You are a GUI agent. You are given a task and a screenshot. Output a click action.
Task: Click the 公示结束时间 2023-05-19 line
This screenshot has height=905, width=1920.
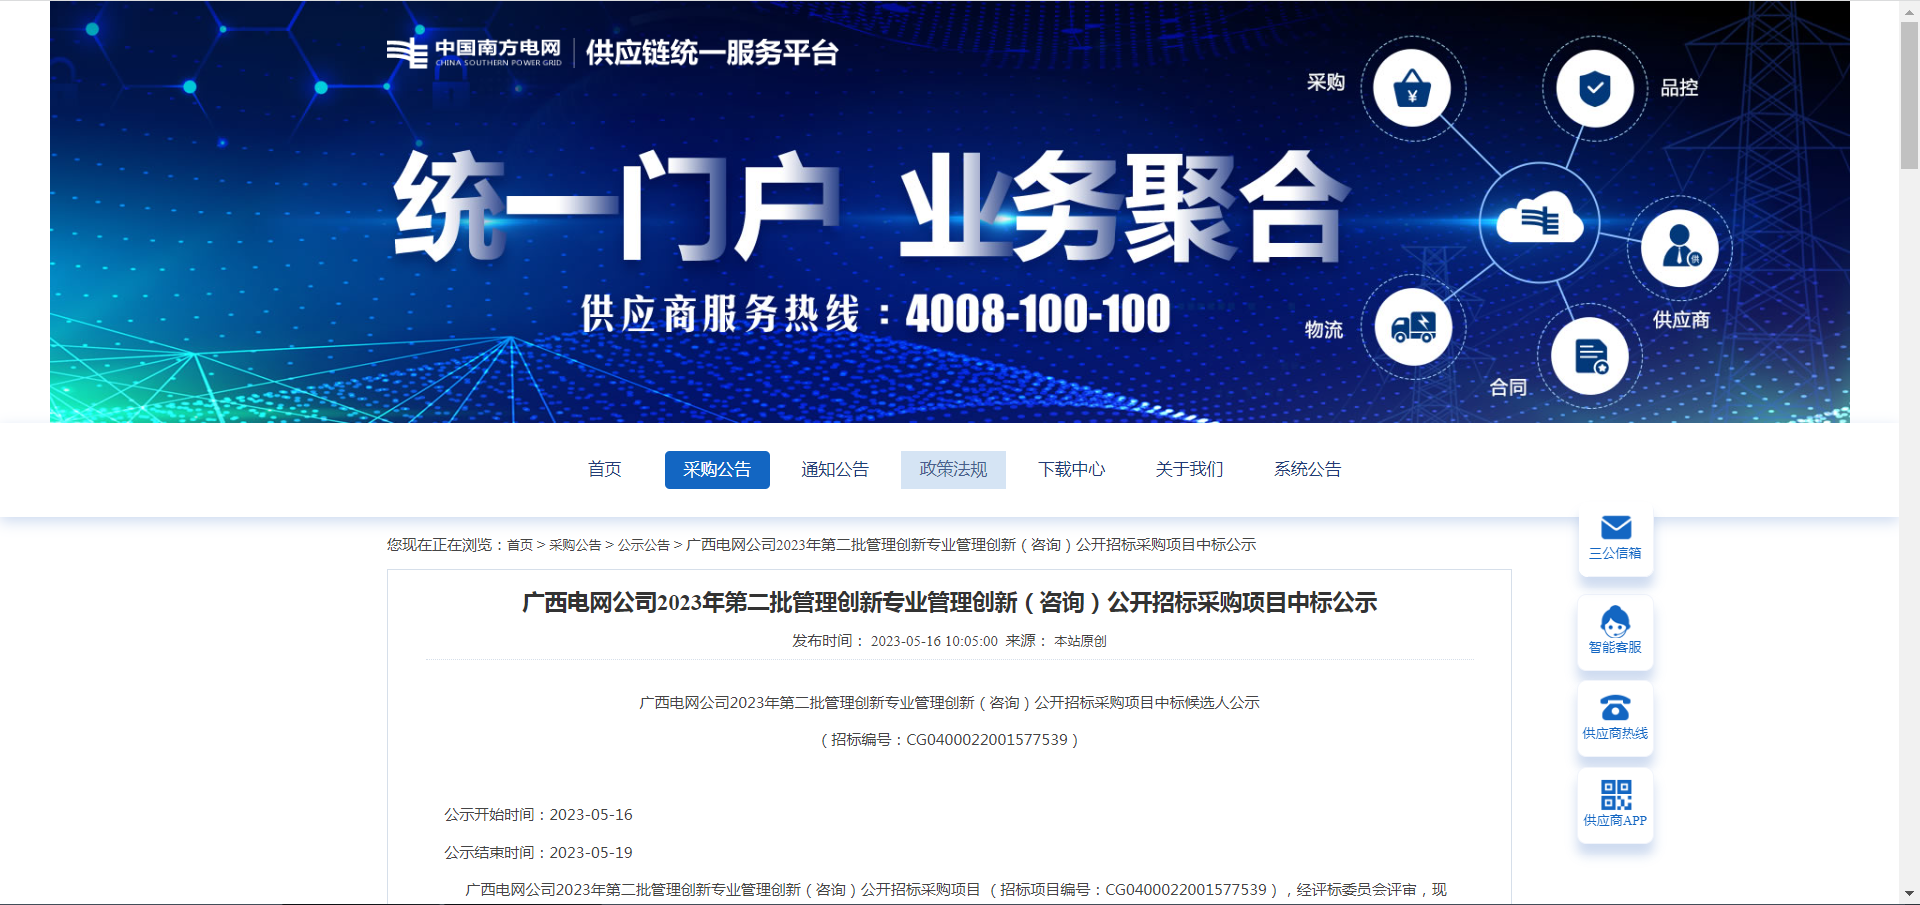click(538, 853)
